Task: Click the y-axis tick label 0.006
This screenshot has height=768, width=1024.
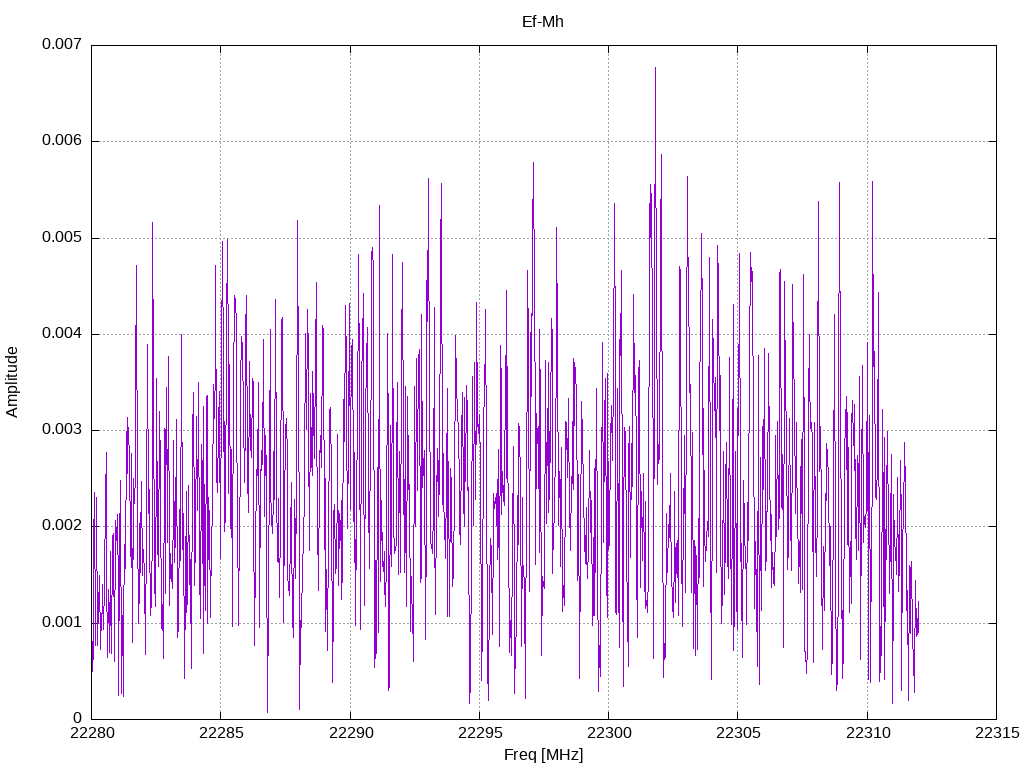Action: point(62,141)
